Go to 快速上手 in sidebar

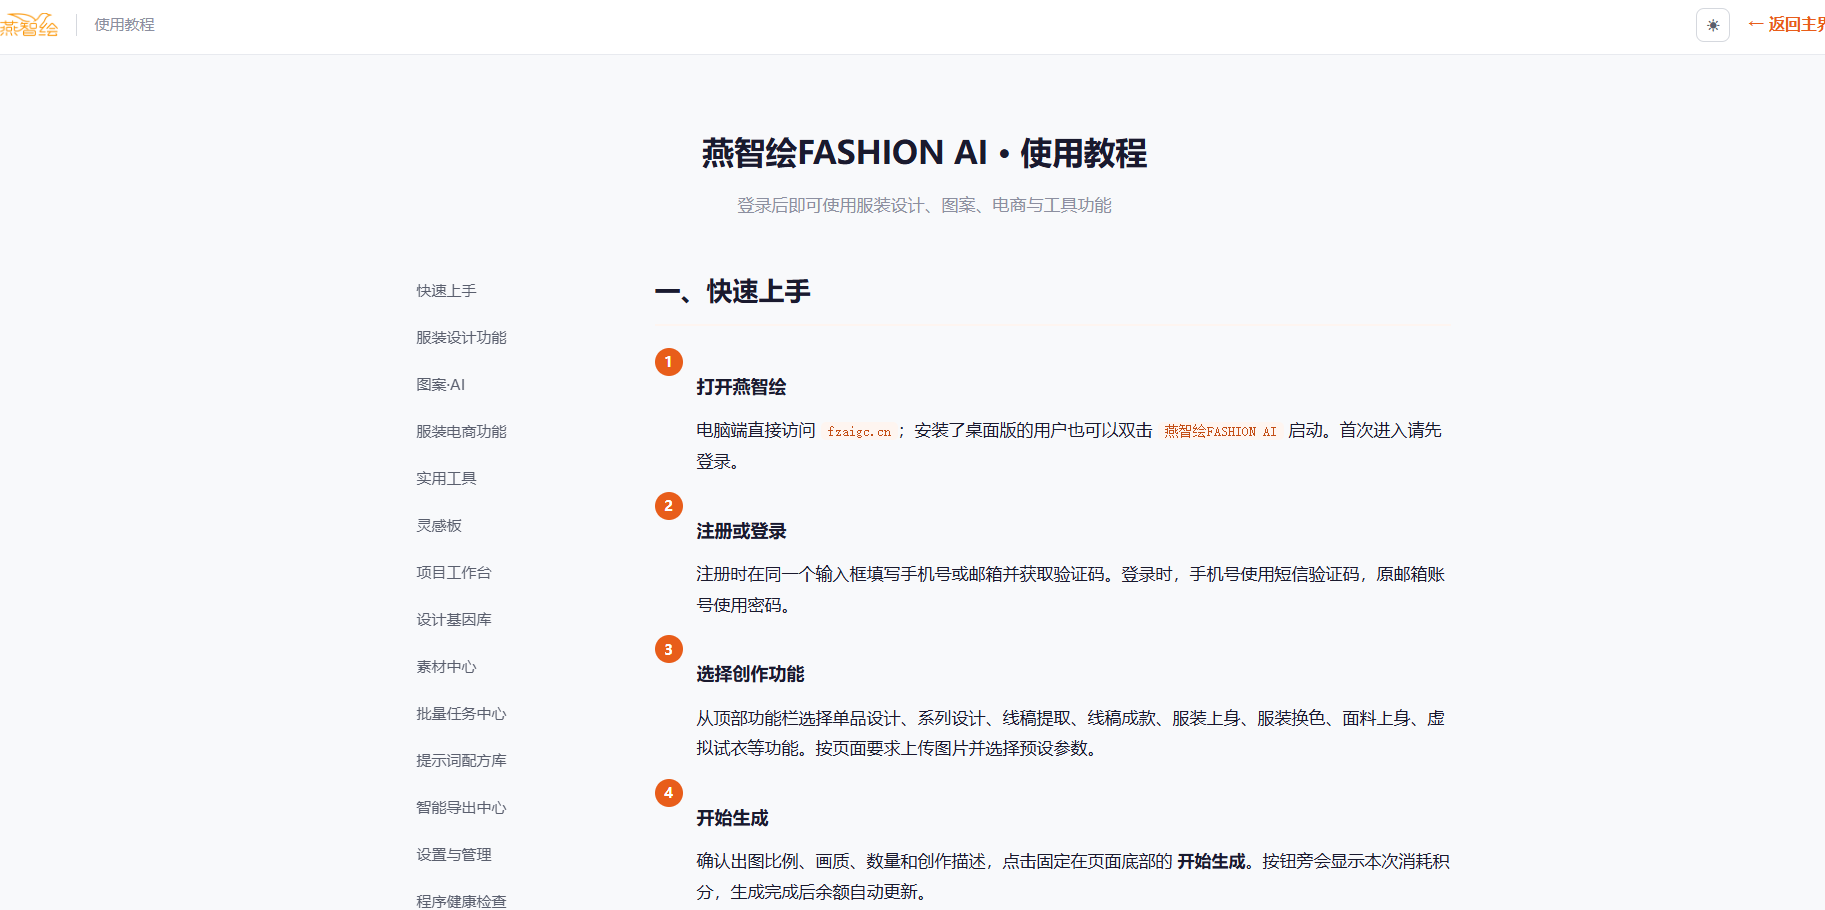[446, 291]
